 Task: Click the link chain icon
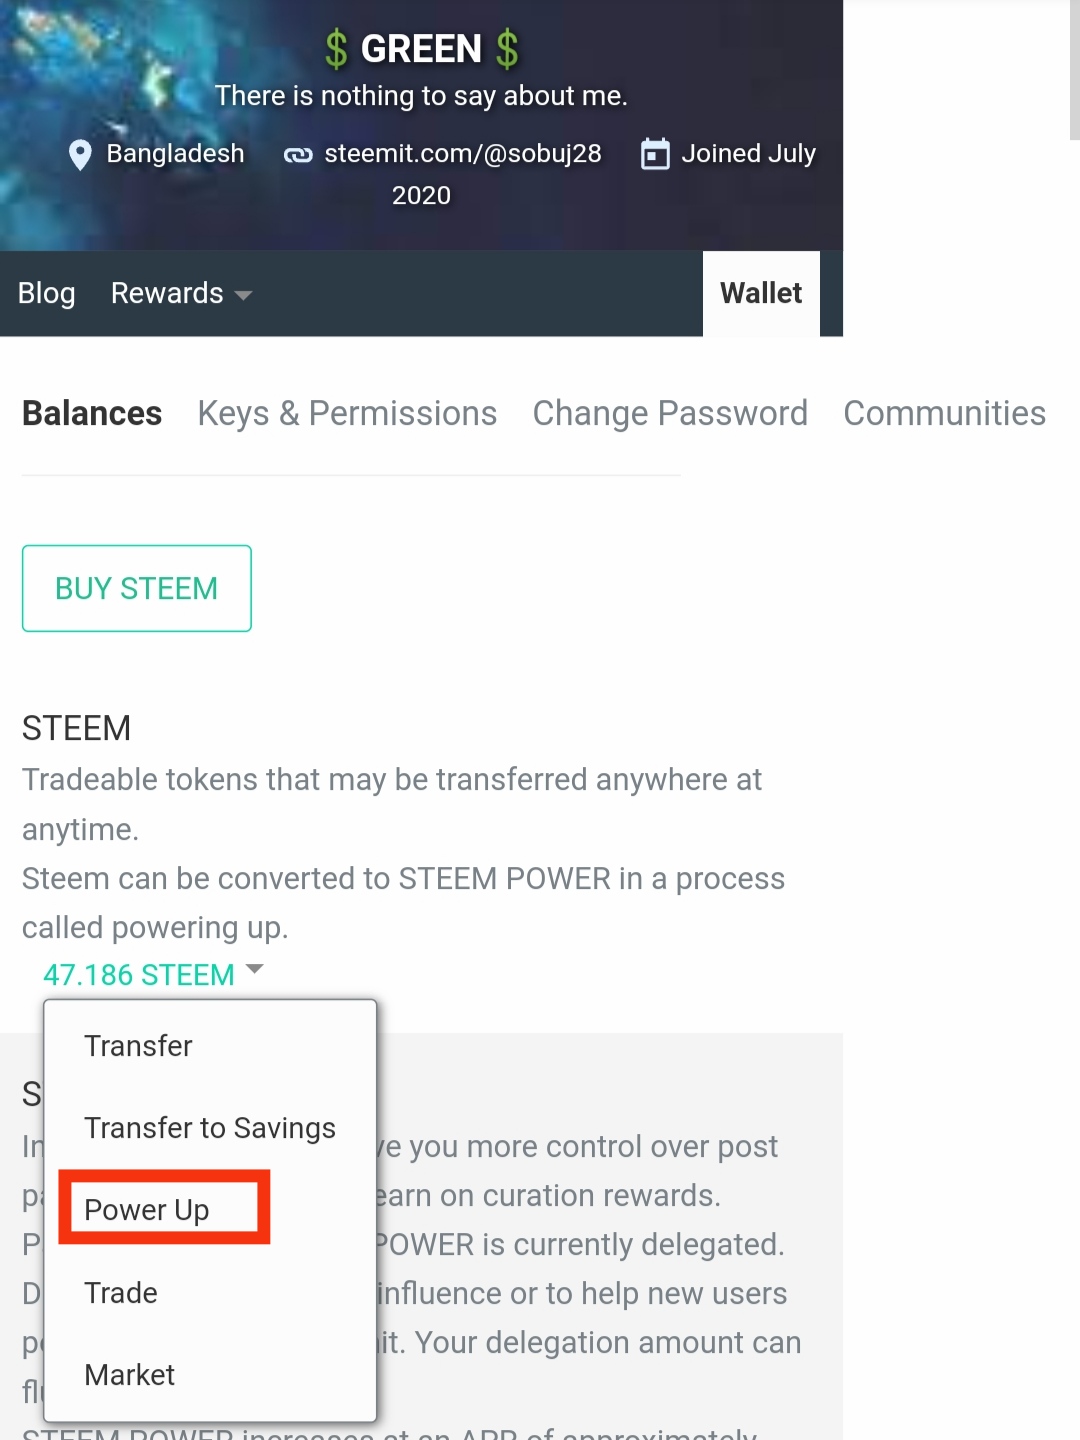tap(298, 155)
